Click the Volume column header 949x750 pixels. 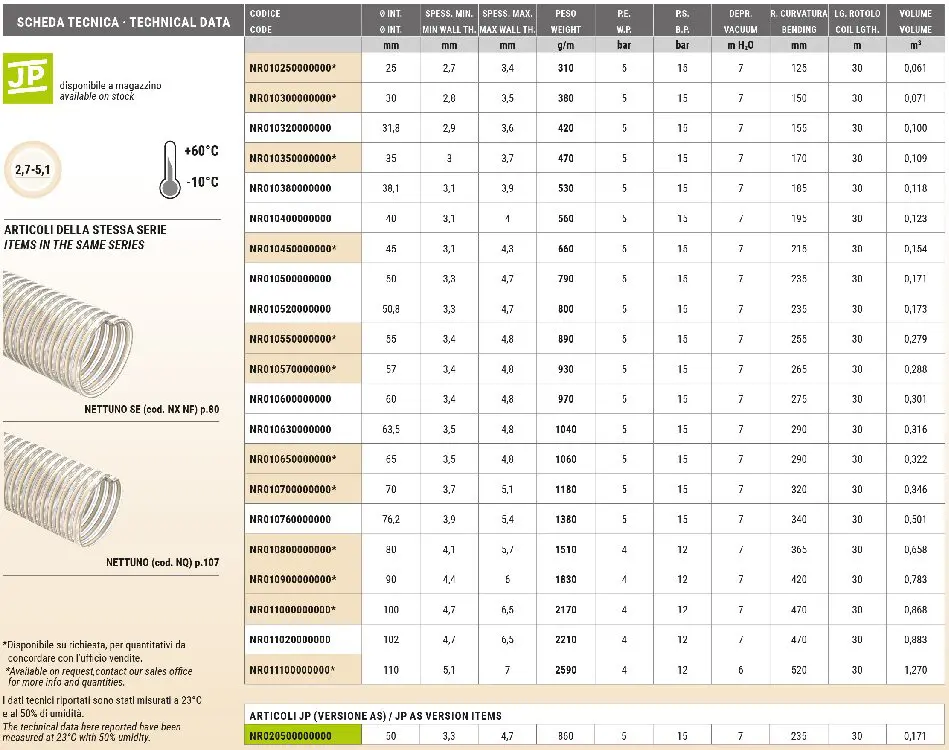point(915,21)
